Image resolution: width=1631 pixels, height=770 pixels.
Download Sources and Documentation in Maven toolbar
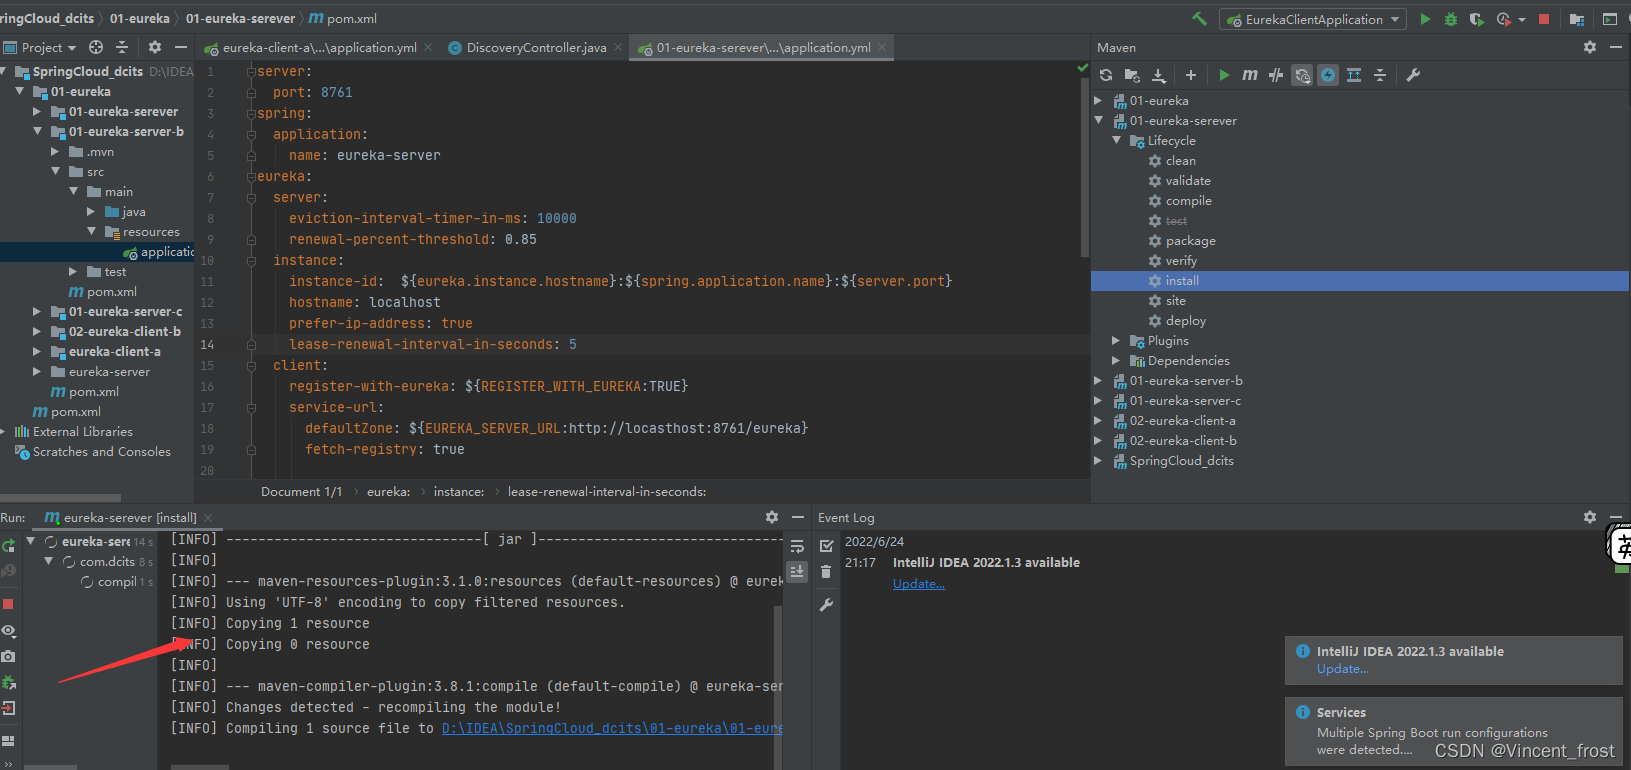point(1159,75)
